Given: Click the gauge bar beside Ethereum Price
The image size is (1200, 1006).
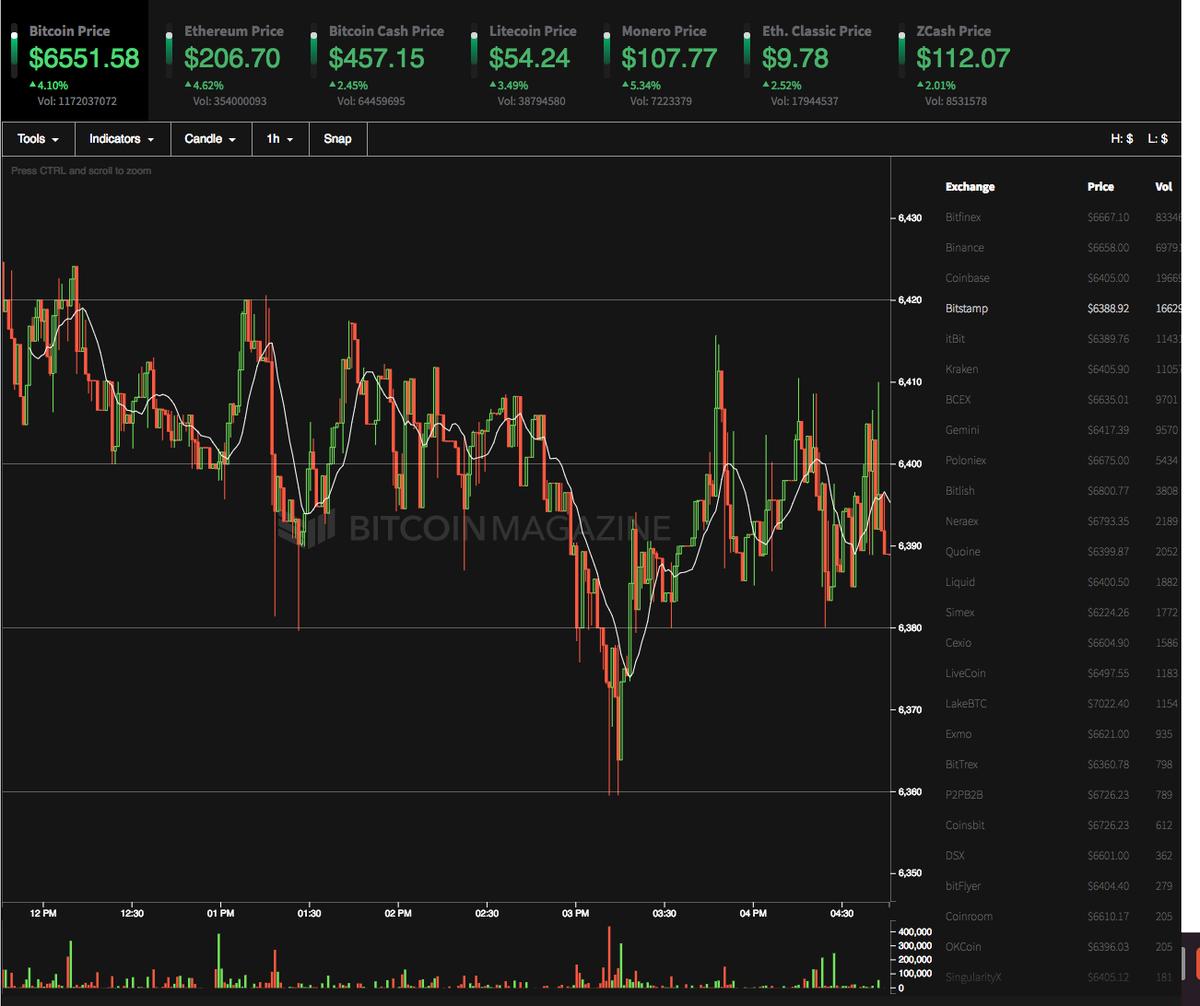Looking at the screenshot, I should click(171, 53).
